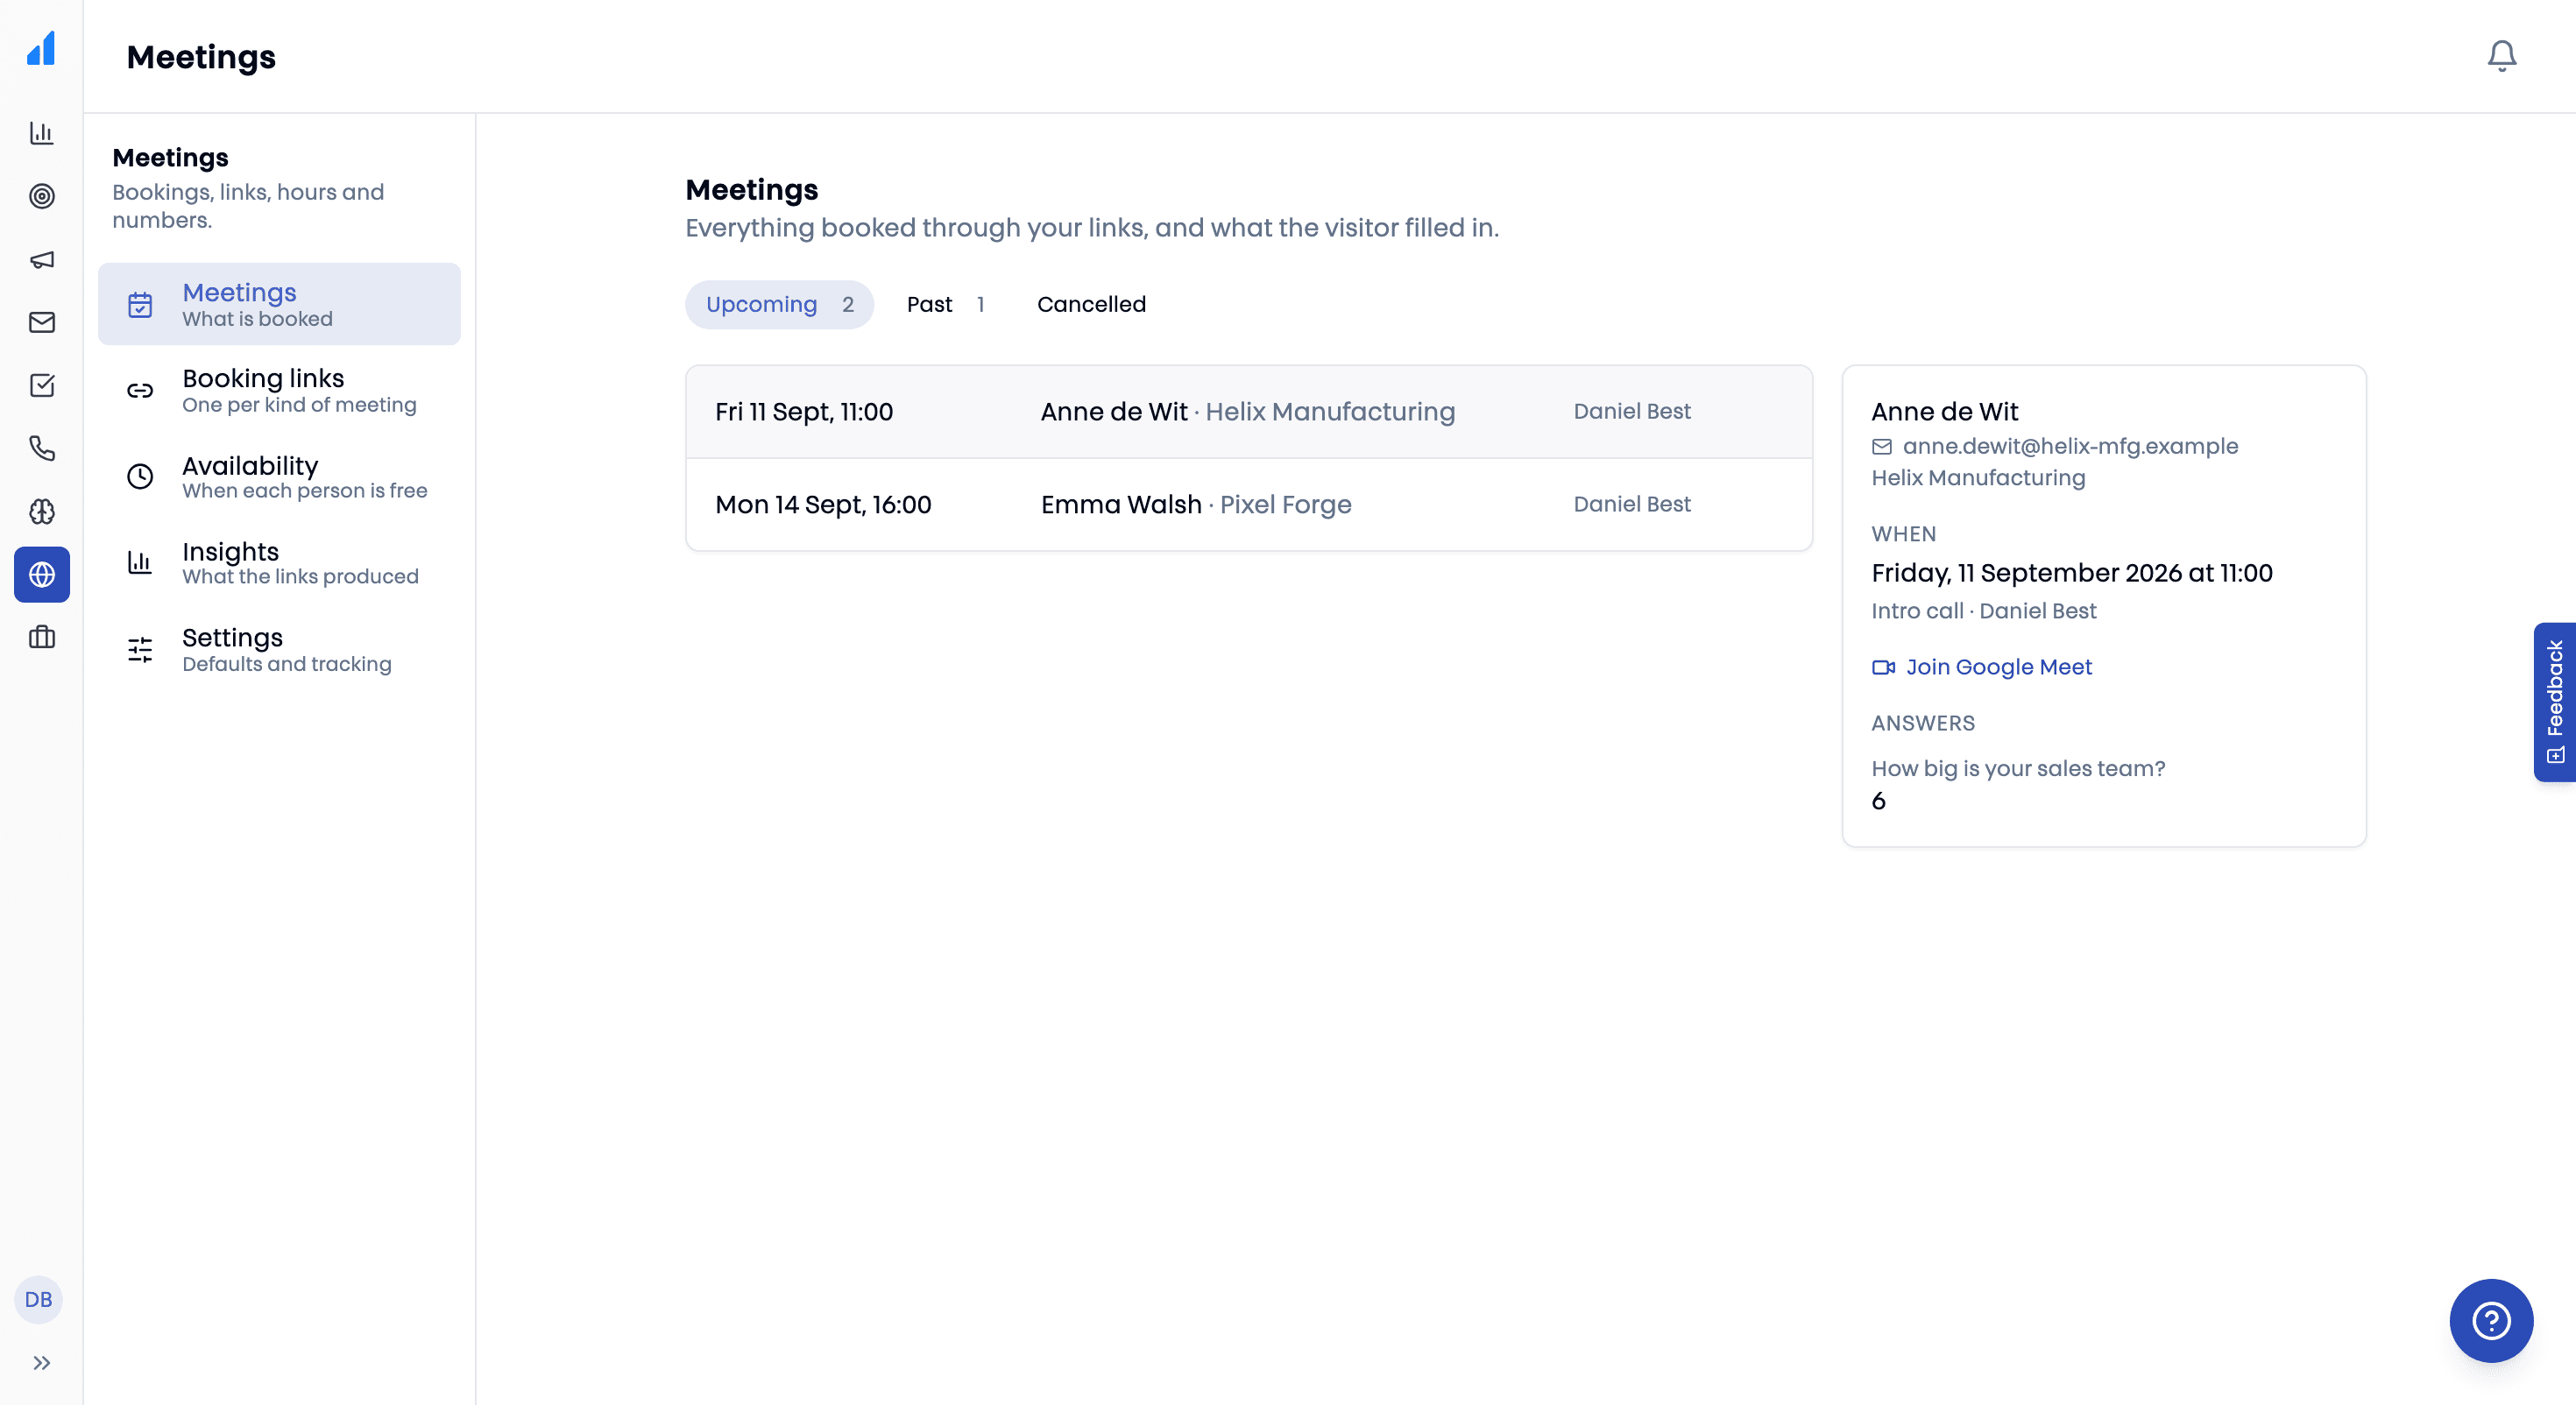Viewport: 2576px width, 1405px height.
Task: Open the phone calls icon in left rail
Action: pyautogui.click(x=41, y=448)
